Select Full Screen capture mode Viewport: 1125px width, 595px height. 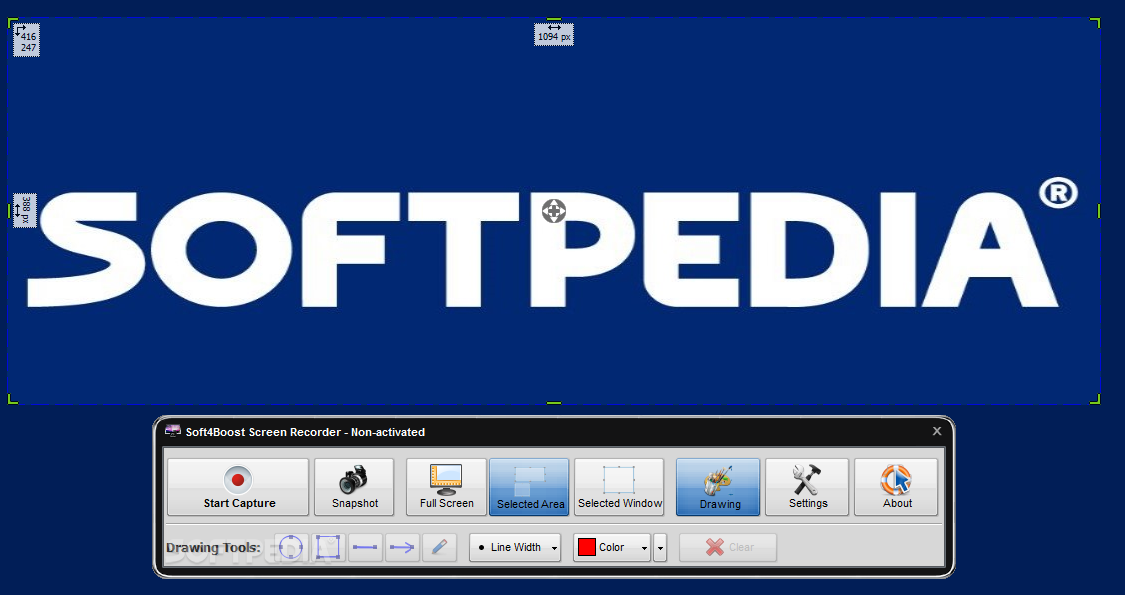tap(446, 487)
